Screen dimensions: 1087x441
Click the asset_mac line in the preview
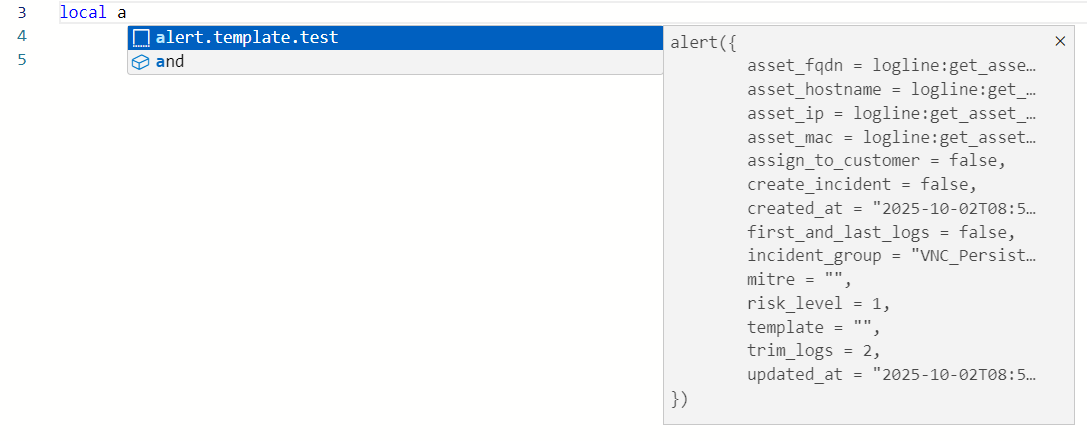[x=890, y=138]
